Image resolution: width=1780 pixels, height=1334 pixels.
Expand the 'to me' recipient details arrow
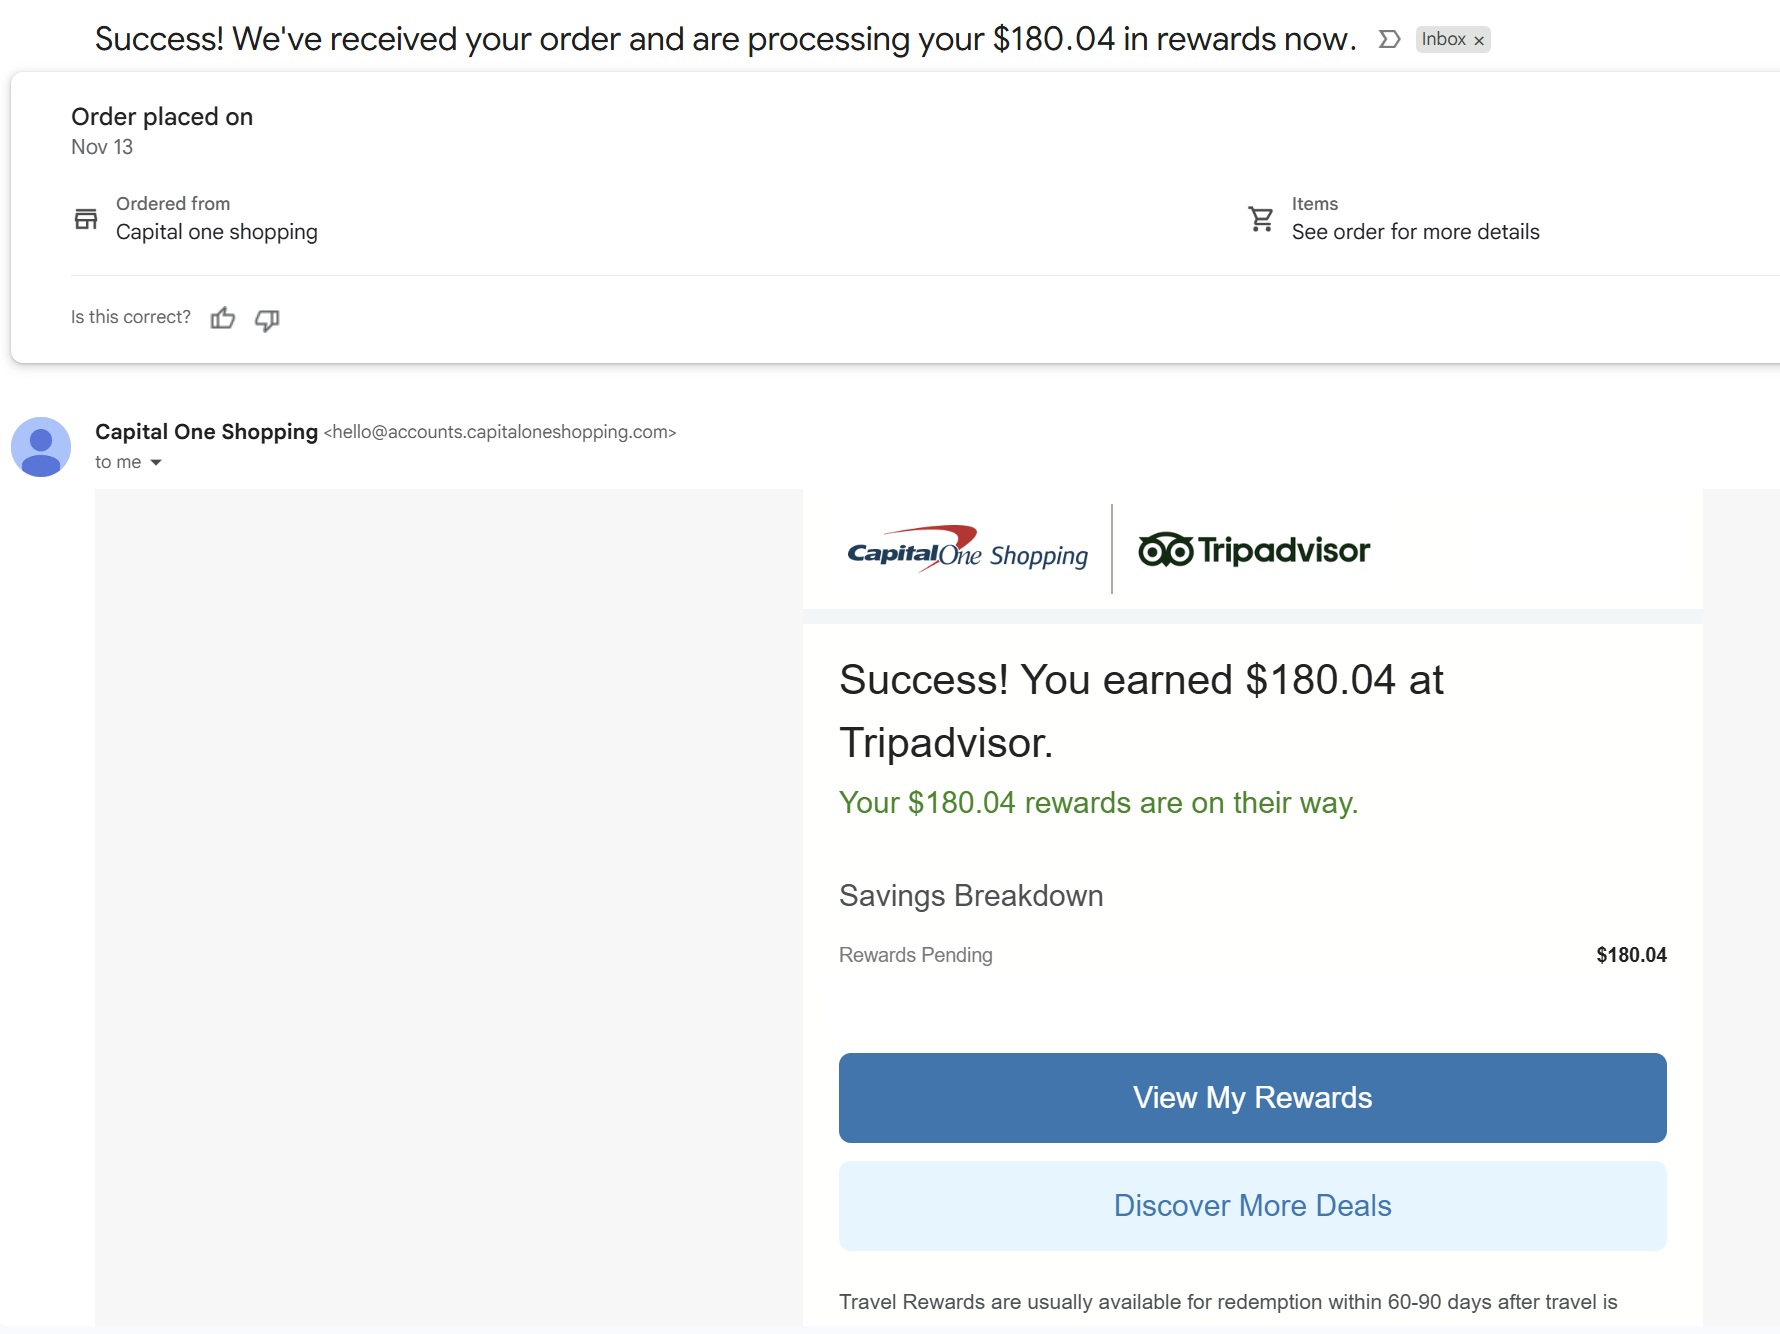pyautogui.click(x=156, y=462)
